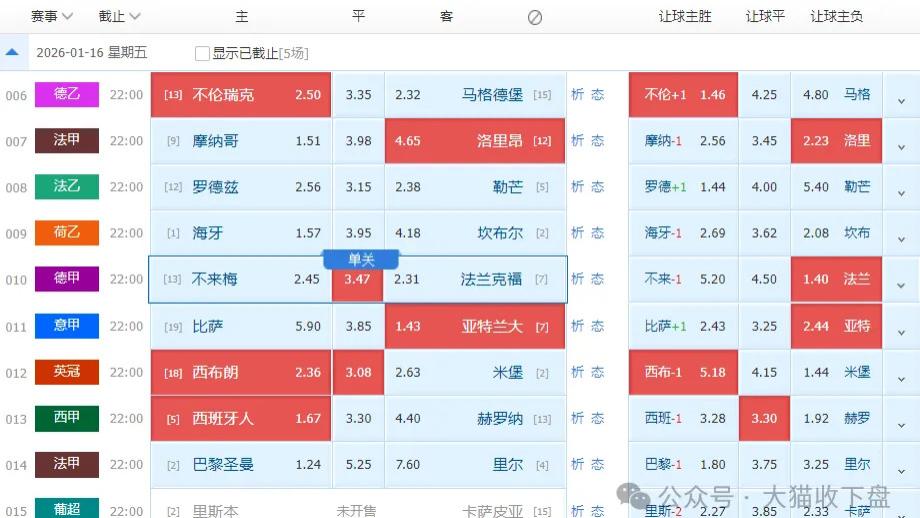Click the 单关 badge on row 010
This screenshot has width=920, height=518.
coord(361,259)
